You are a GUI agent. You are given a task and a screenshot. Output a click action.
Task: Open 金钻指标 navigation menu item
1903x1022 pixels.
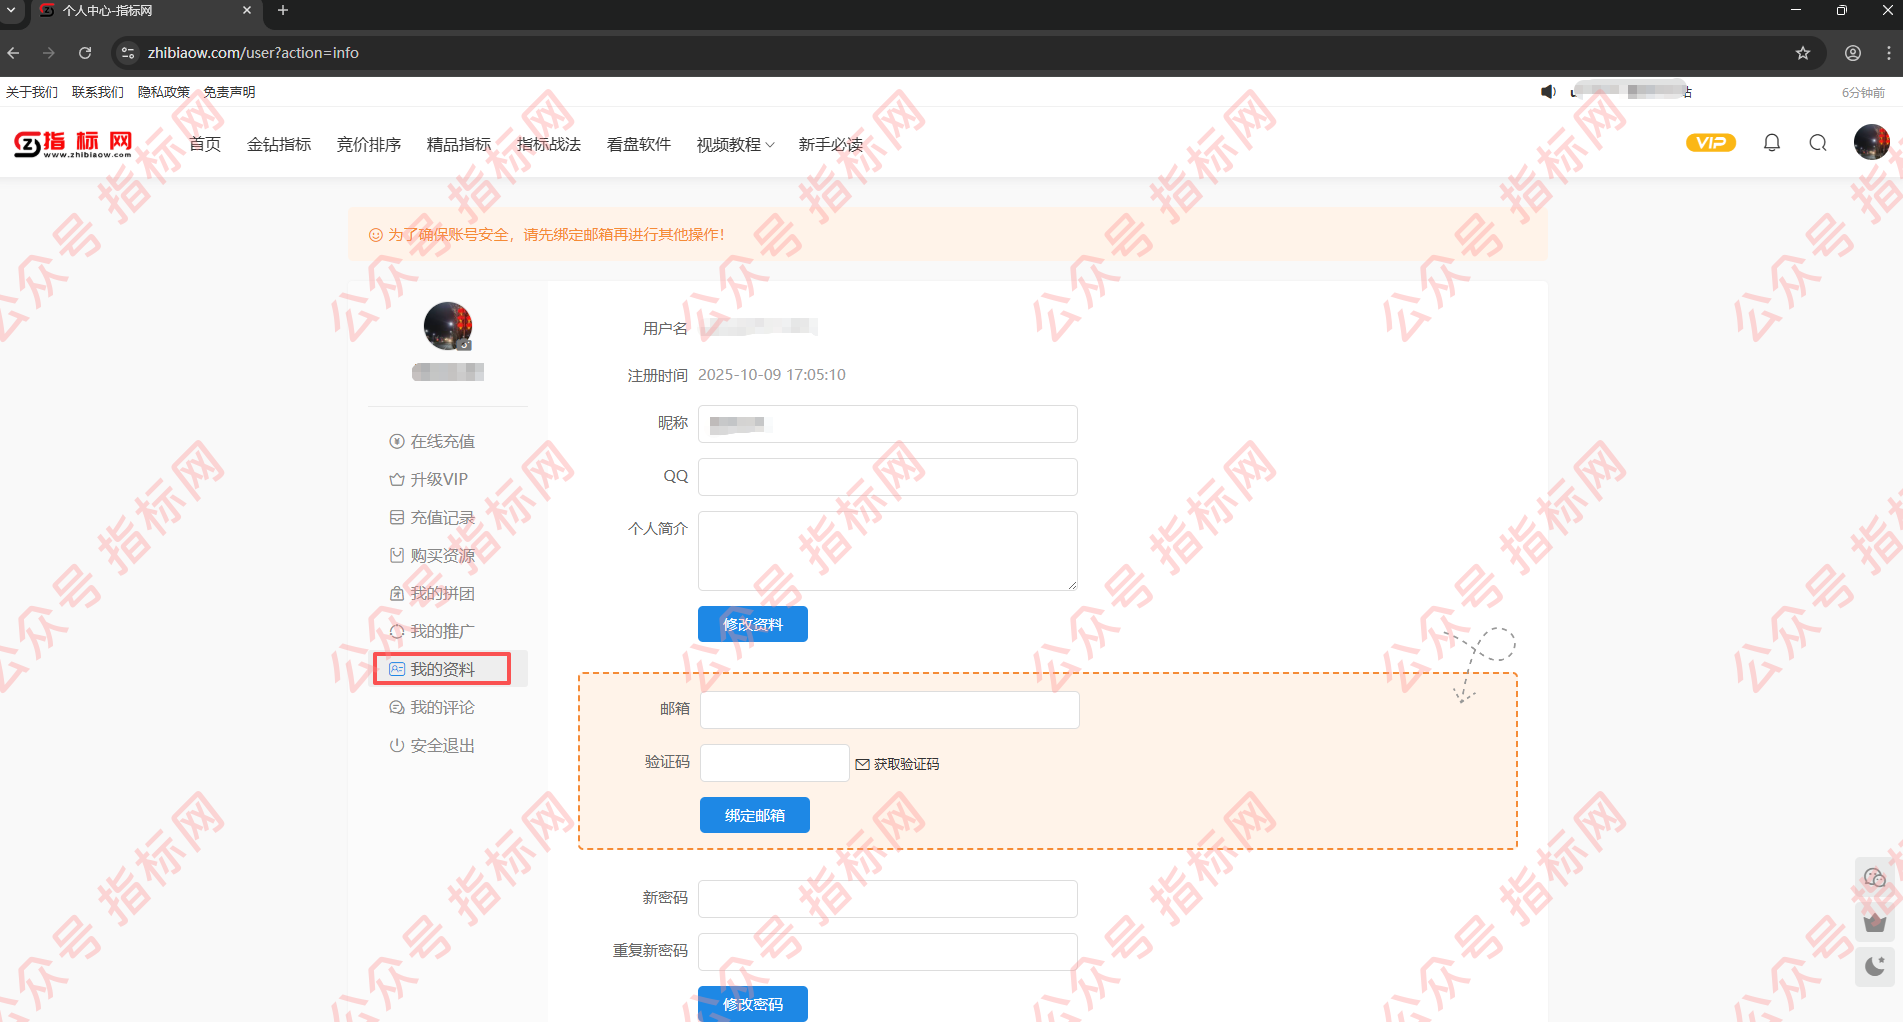(x=279, y=145)
